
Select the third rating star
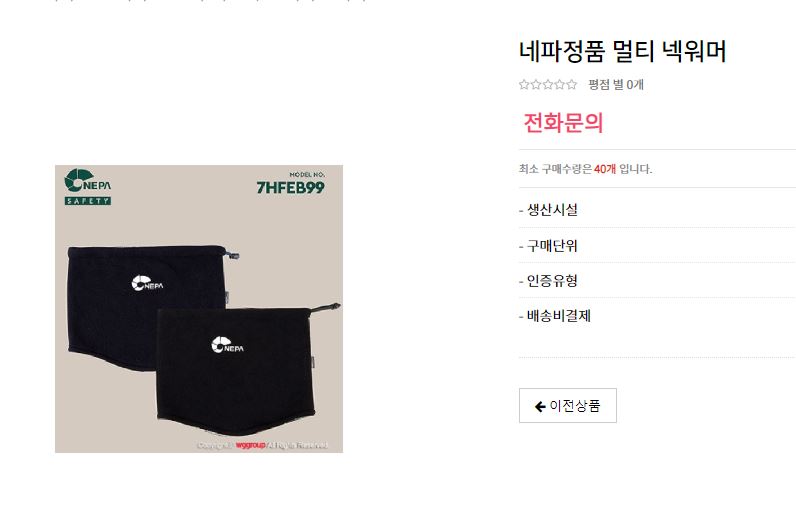(x=548, y=85)
